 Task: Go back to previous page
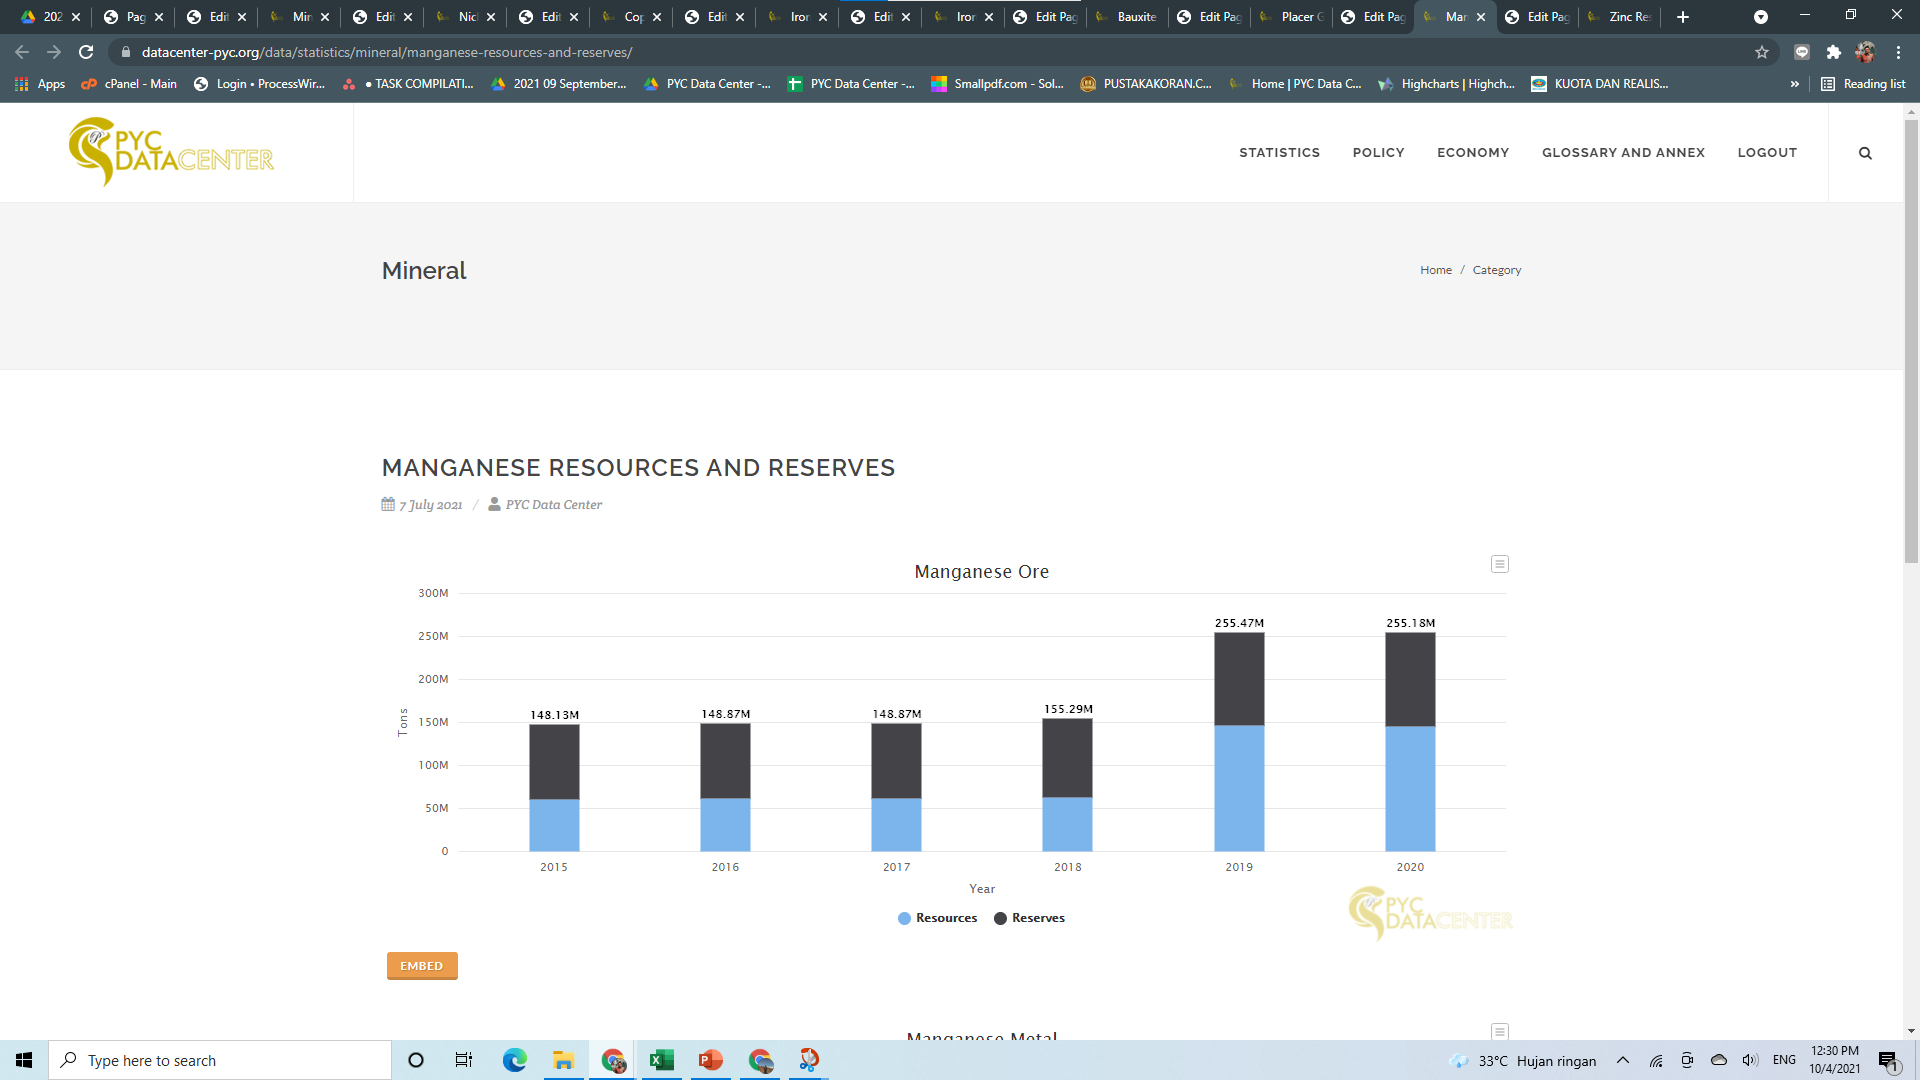tap(22, 52)
